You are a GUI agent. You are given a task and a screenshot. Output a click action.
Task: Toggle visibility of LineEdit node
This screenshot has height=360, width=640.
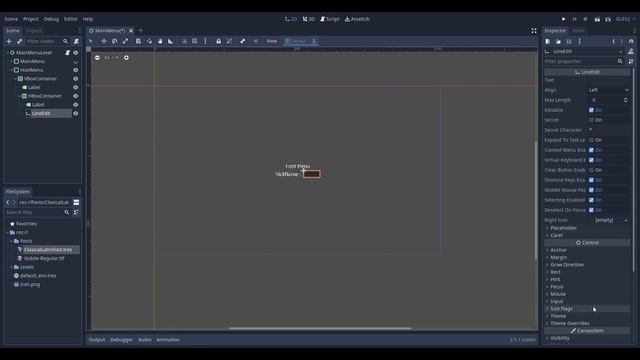76,113
